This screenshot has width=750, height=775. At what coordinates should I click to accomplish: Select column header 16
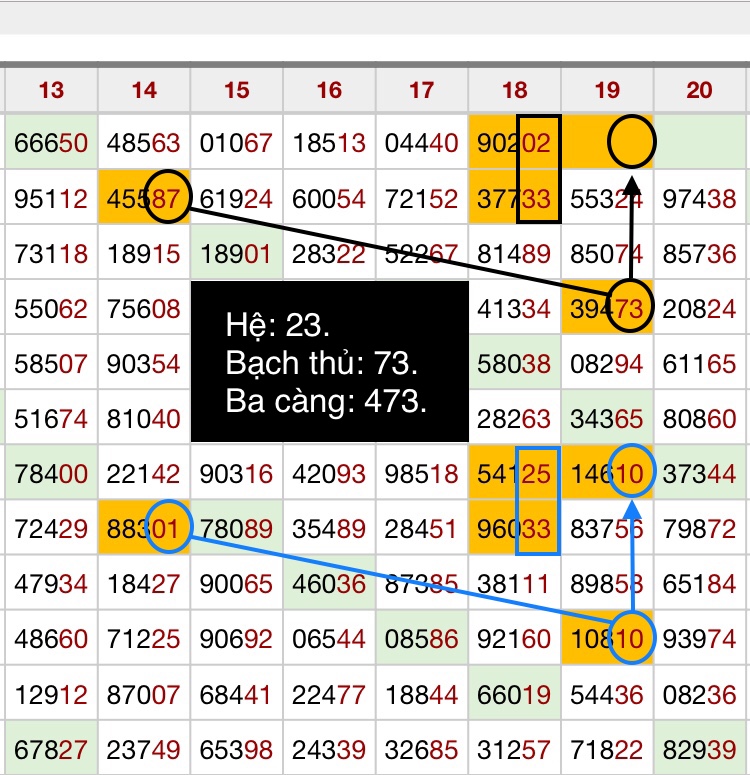point(329,90)
